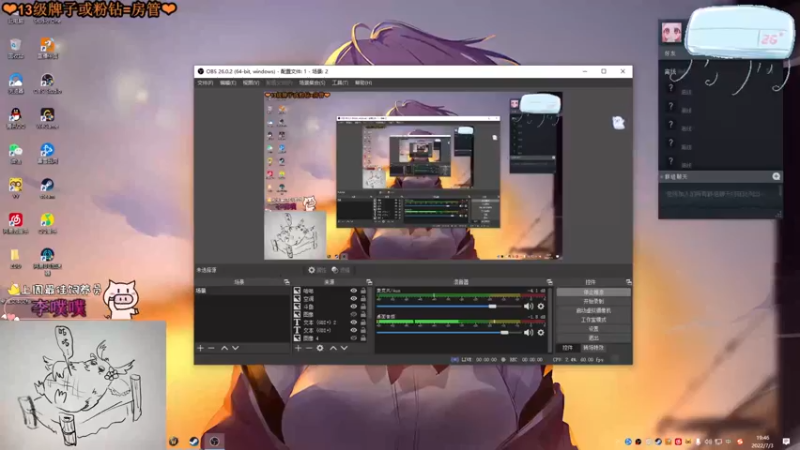Toggle the lock on the 空调 source
This screenshot has width=800, height=450.
[363, 298]
